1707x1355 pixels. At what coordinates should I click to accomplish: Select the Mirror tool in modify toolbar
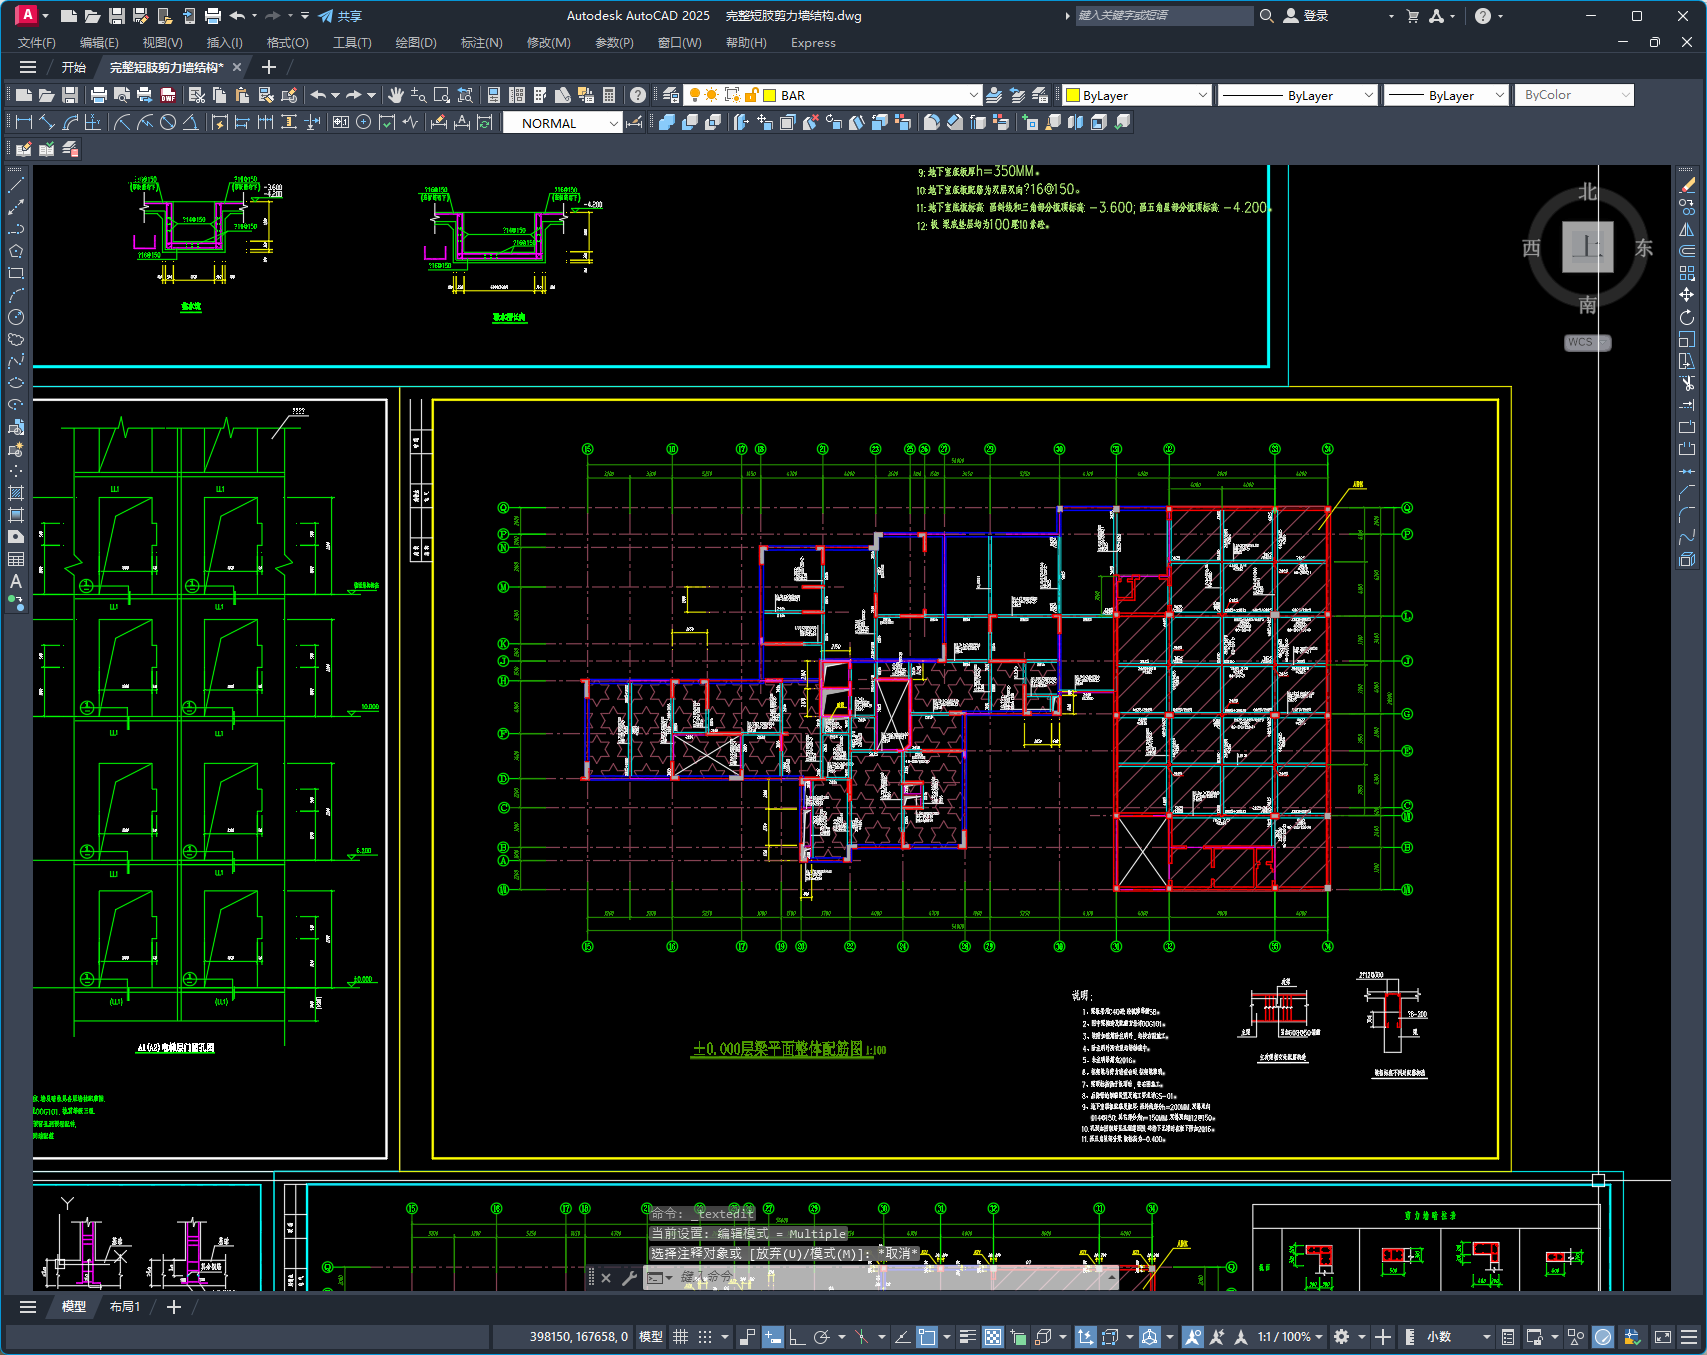tap(1687, 229)
